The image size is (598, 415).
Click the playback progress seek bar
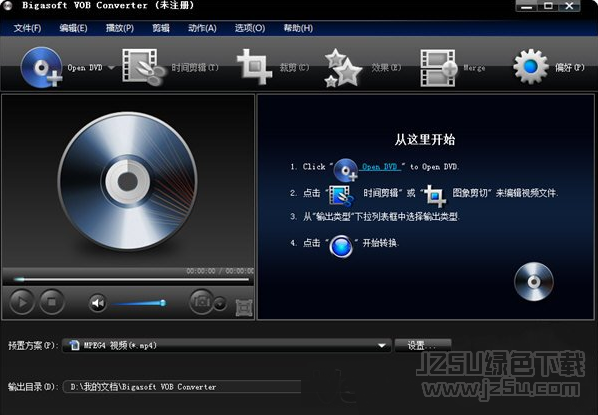click(x=131, y=280)
